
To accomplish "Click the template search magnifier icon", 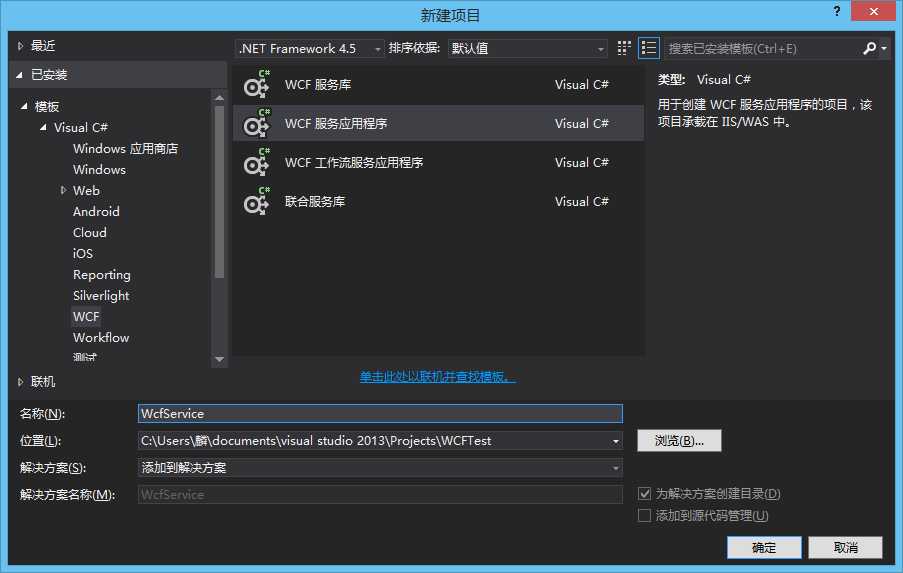I will coord(869,48).
